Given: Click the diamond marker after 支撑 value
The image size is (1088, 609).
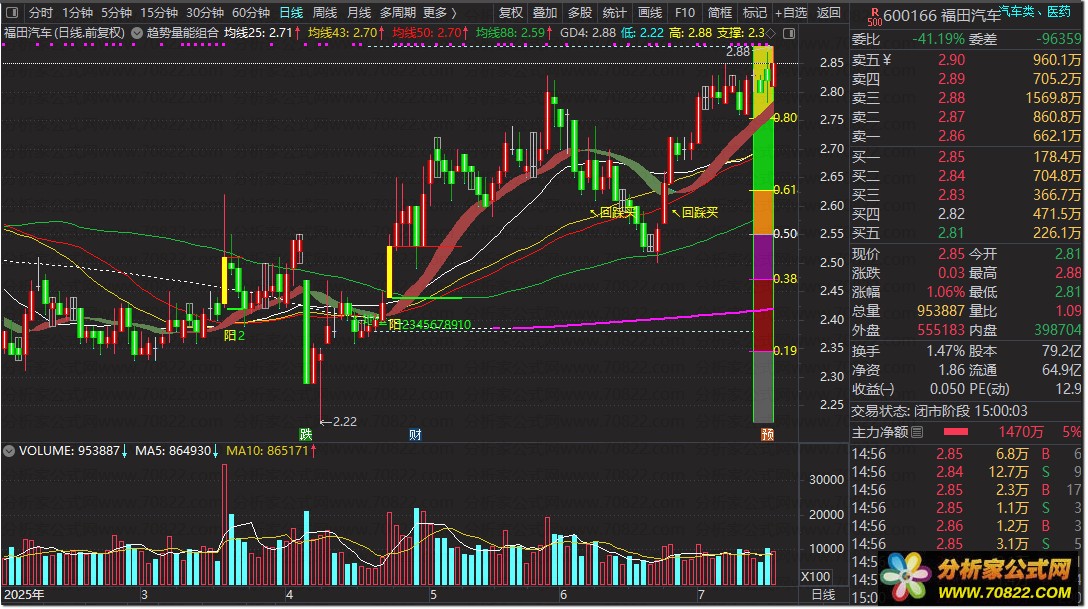Looking at the screenshot, I should [x=771, y=33].
